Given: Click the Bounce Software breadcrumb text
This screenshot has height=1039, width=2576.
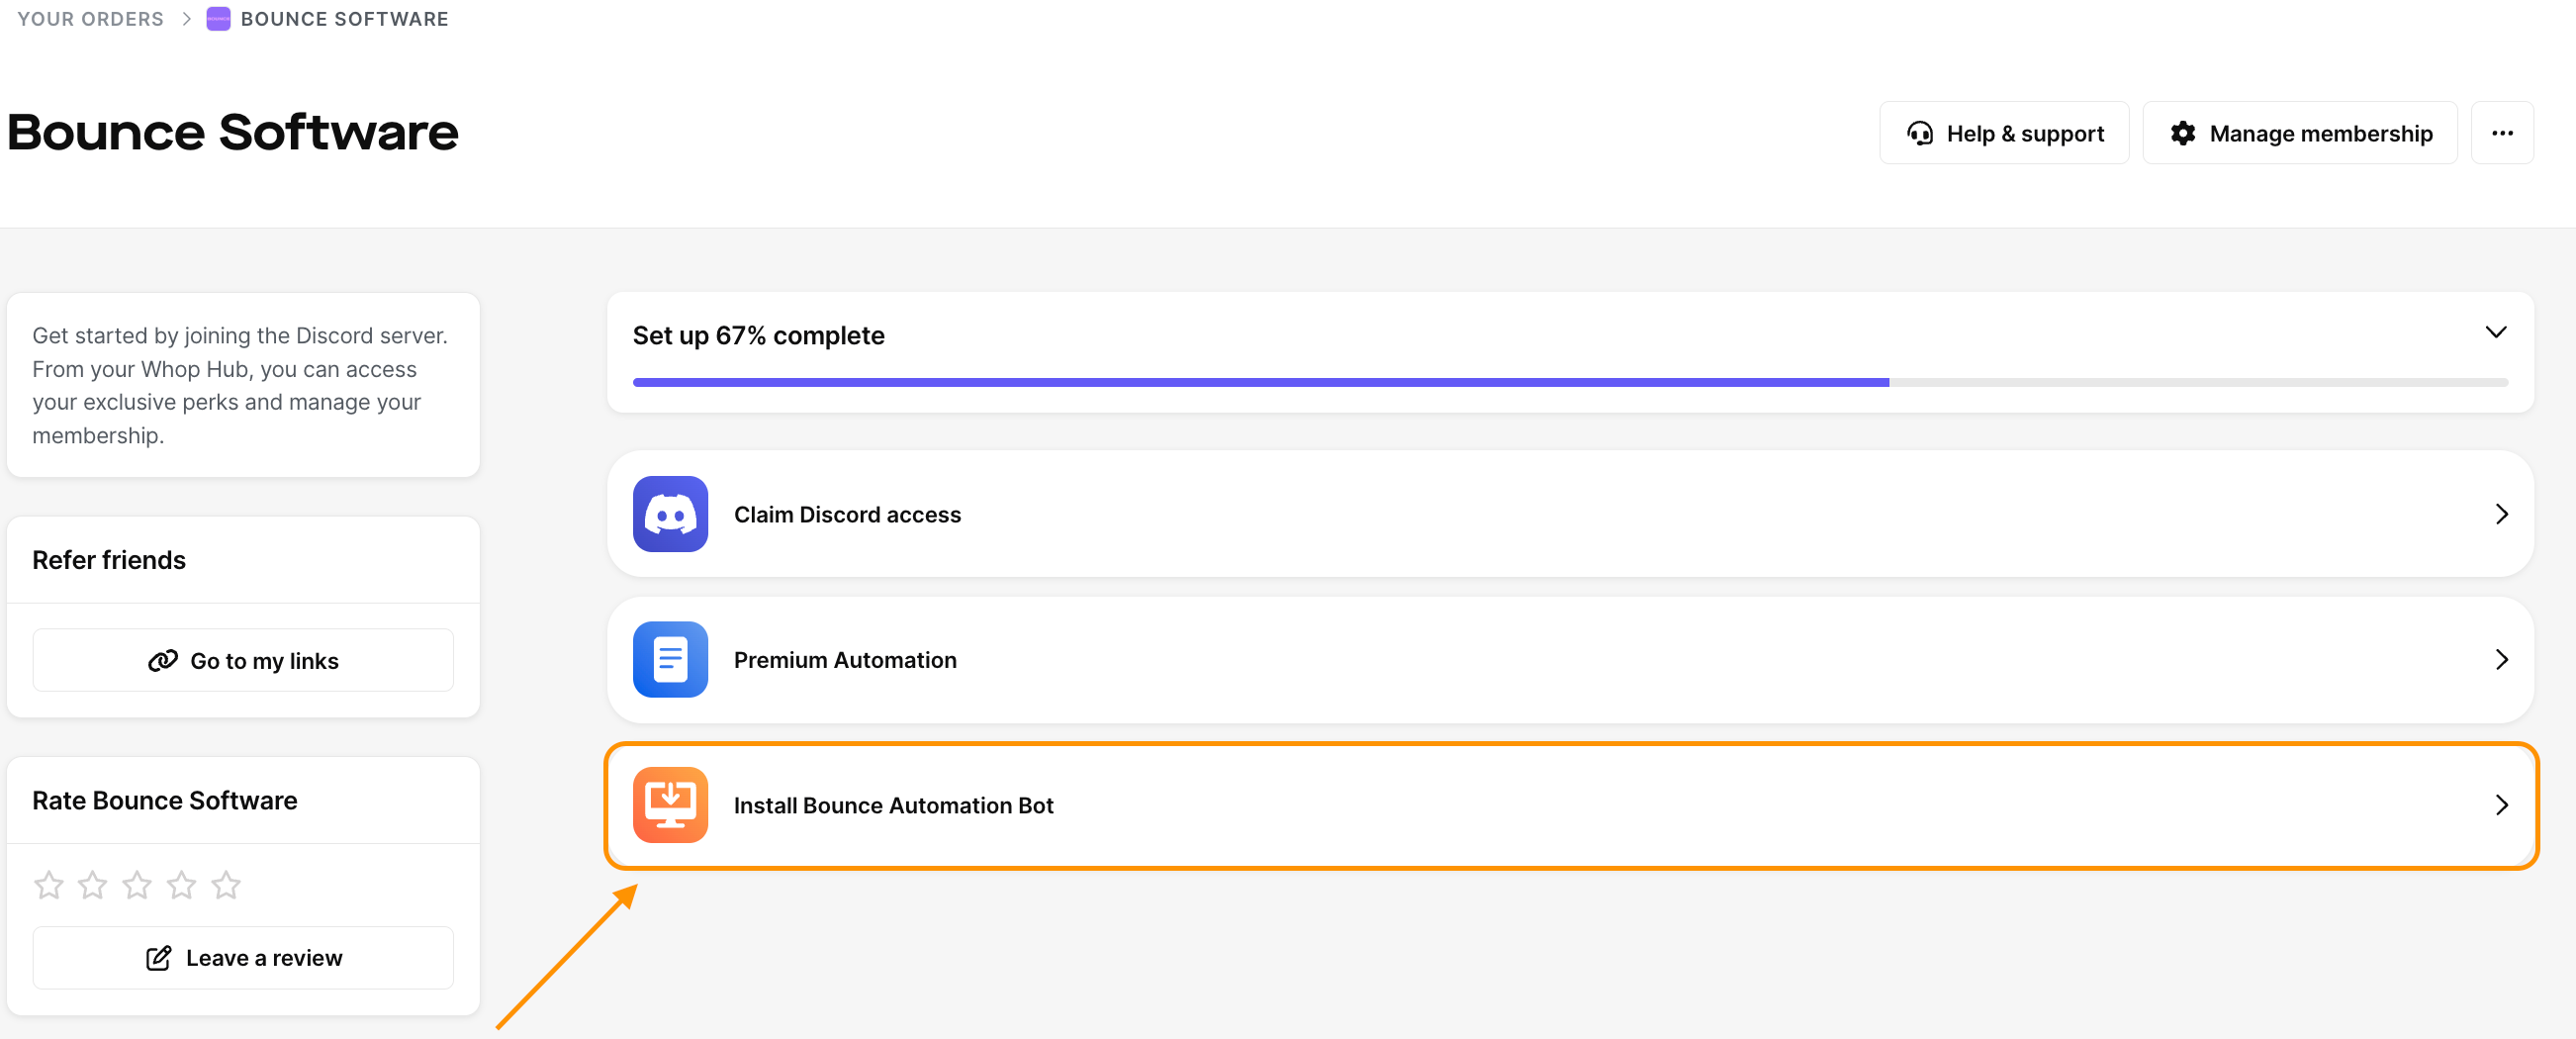Looking at the screenshot, I should (345, 19).
